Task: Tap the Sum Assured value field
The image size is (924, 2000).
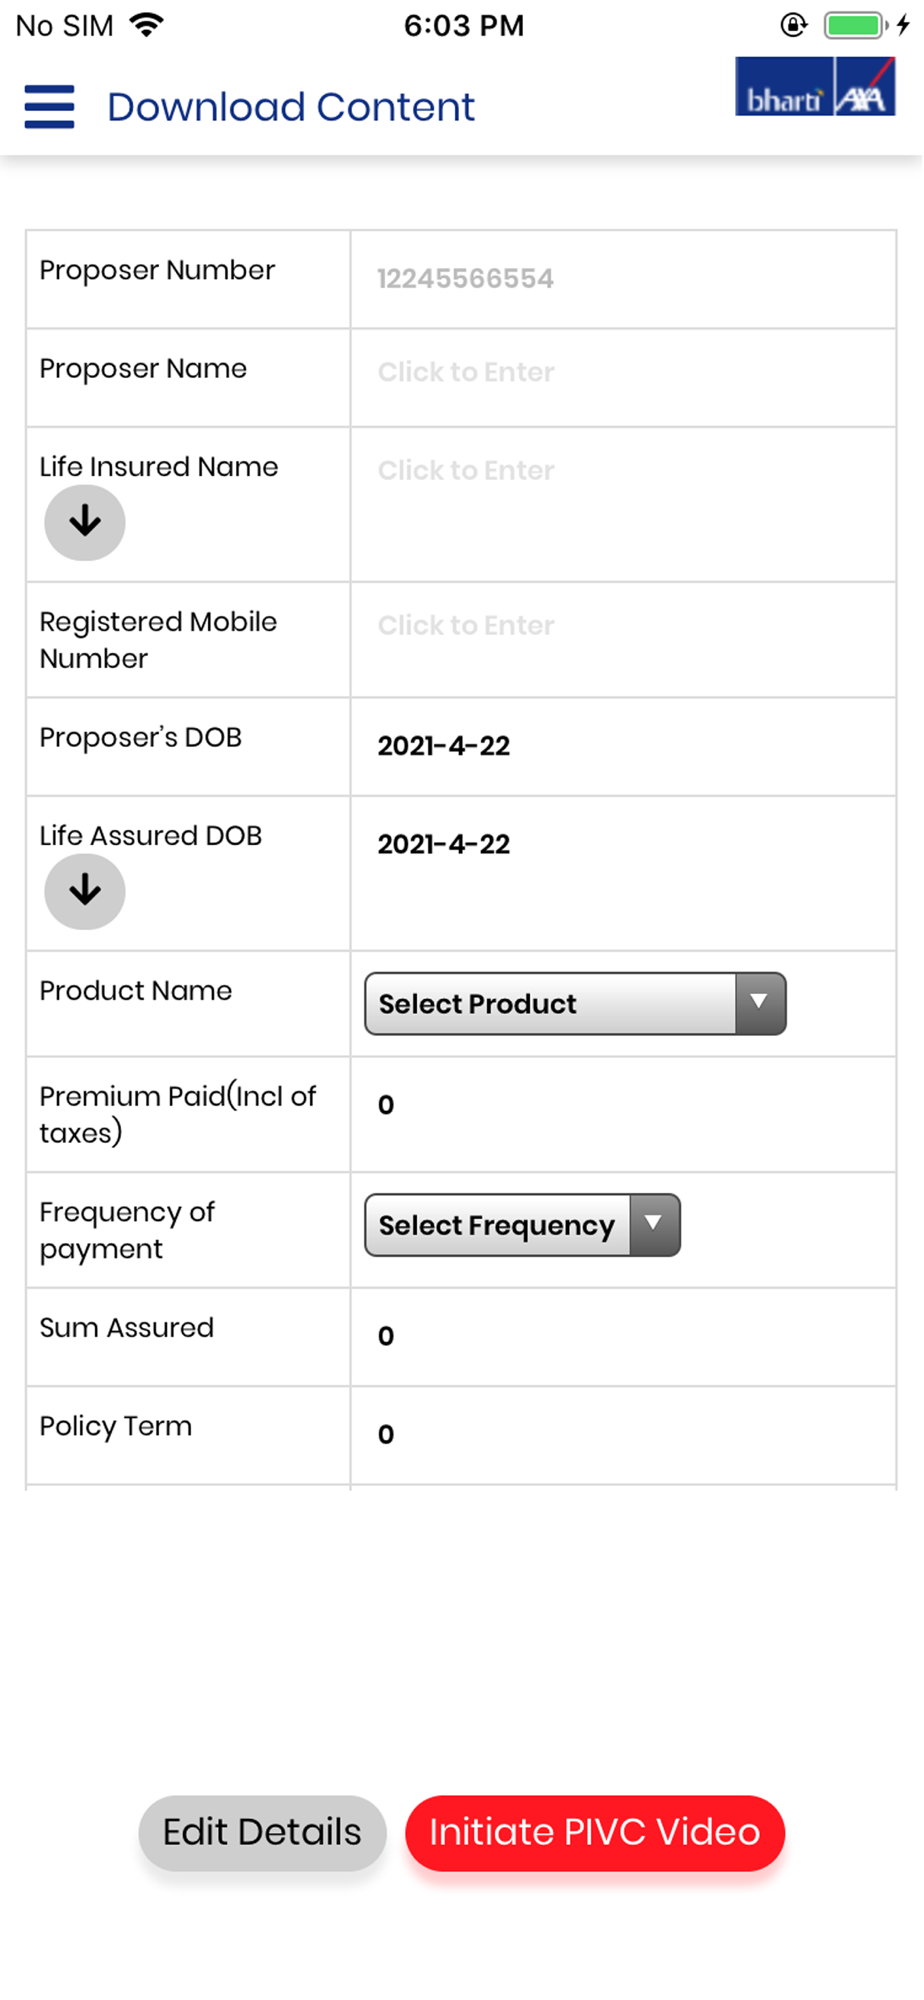Action: tap(623, 1337)
